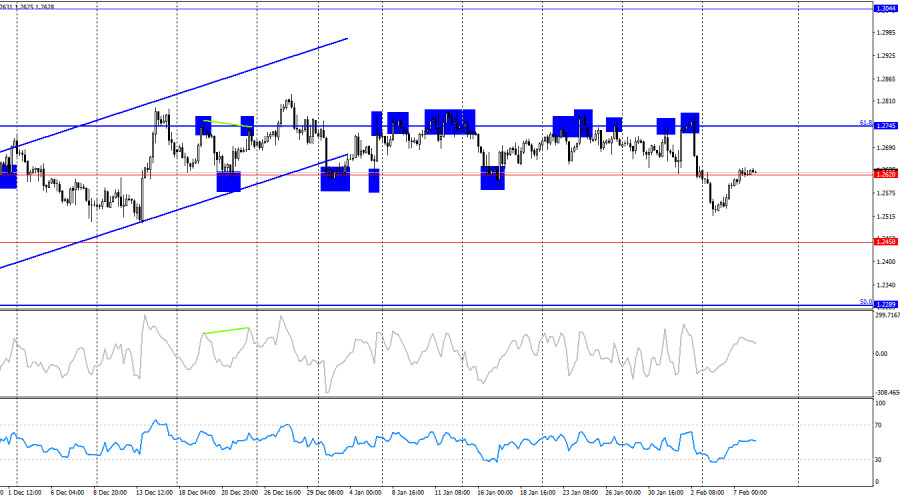Click the blue 1.3044 price level label

click(x=885, y=9)
